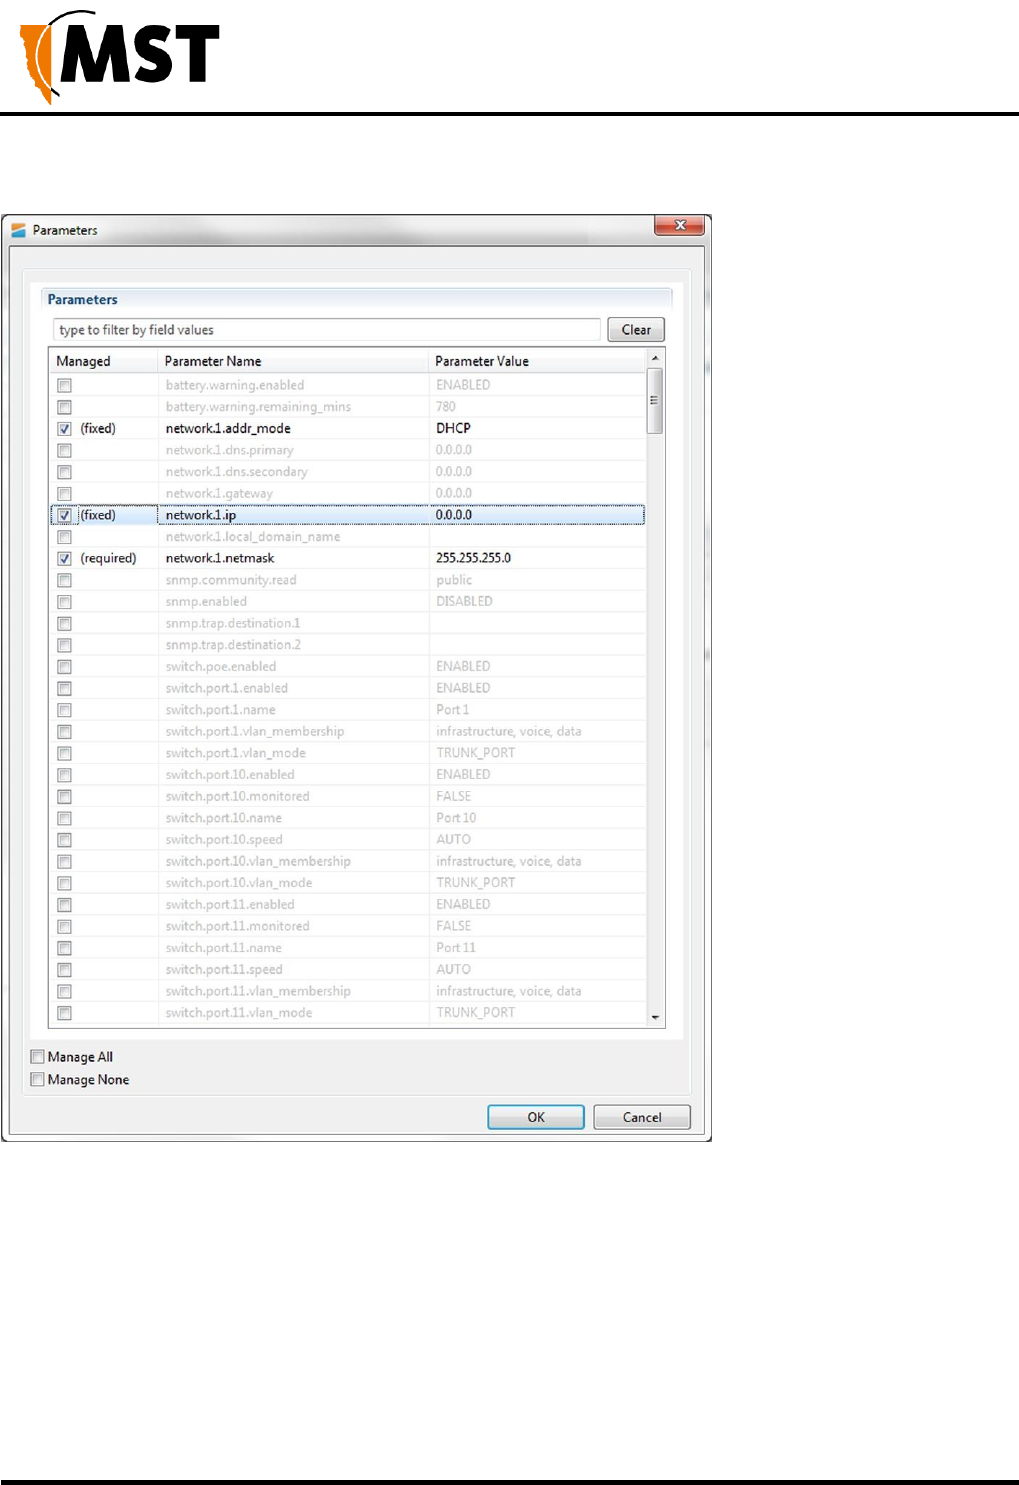1019x1485 pixels.
Task: Clear the filter text
Action: pos(636,330)
